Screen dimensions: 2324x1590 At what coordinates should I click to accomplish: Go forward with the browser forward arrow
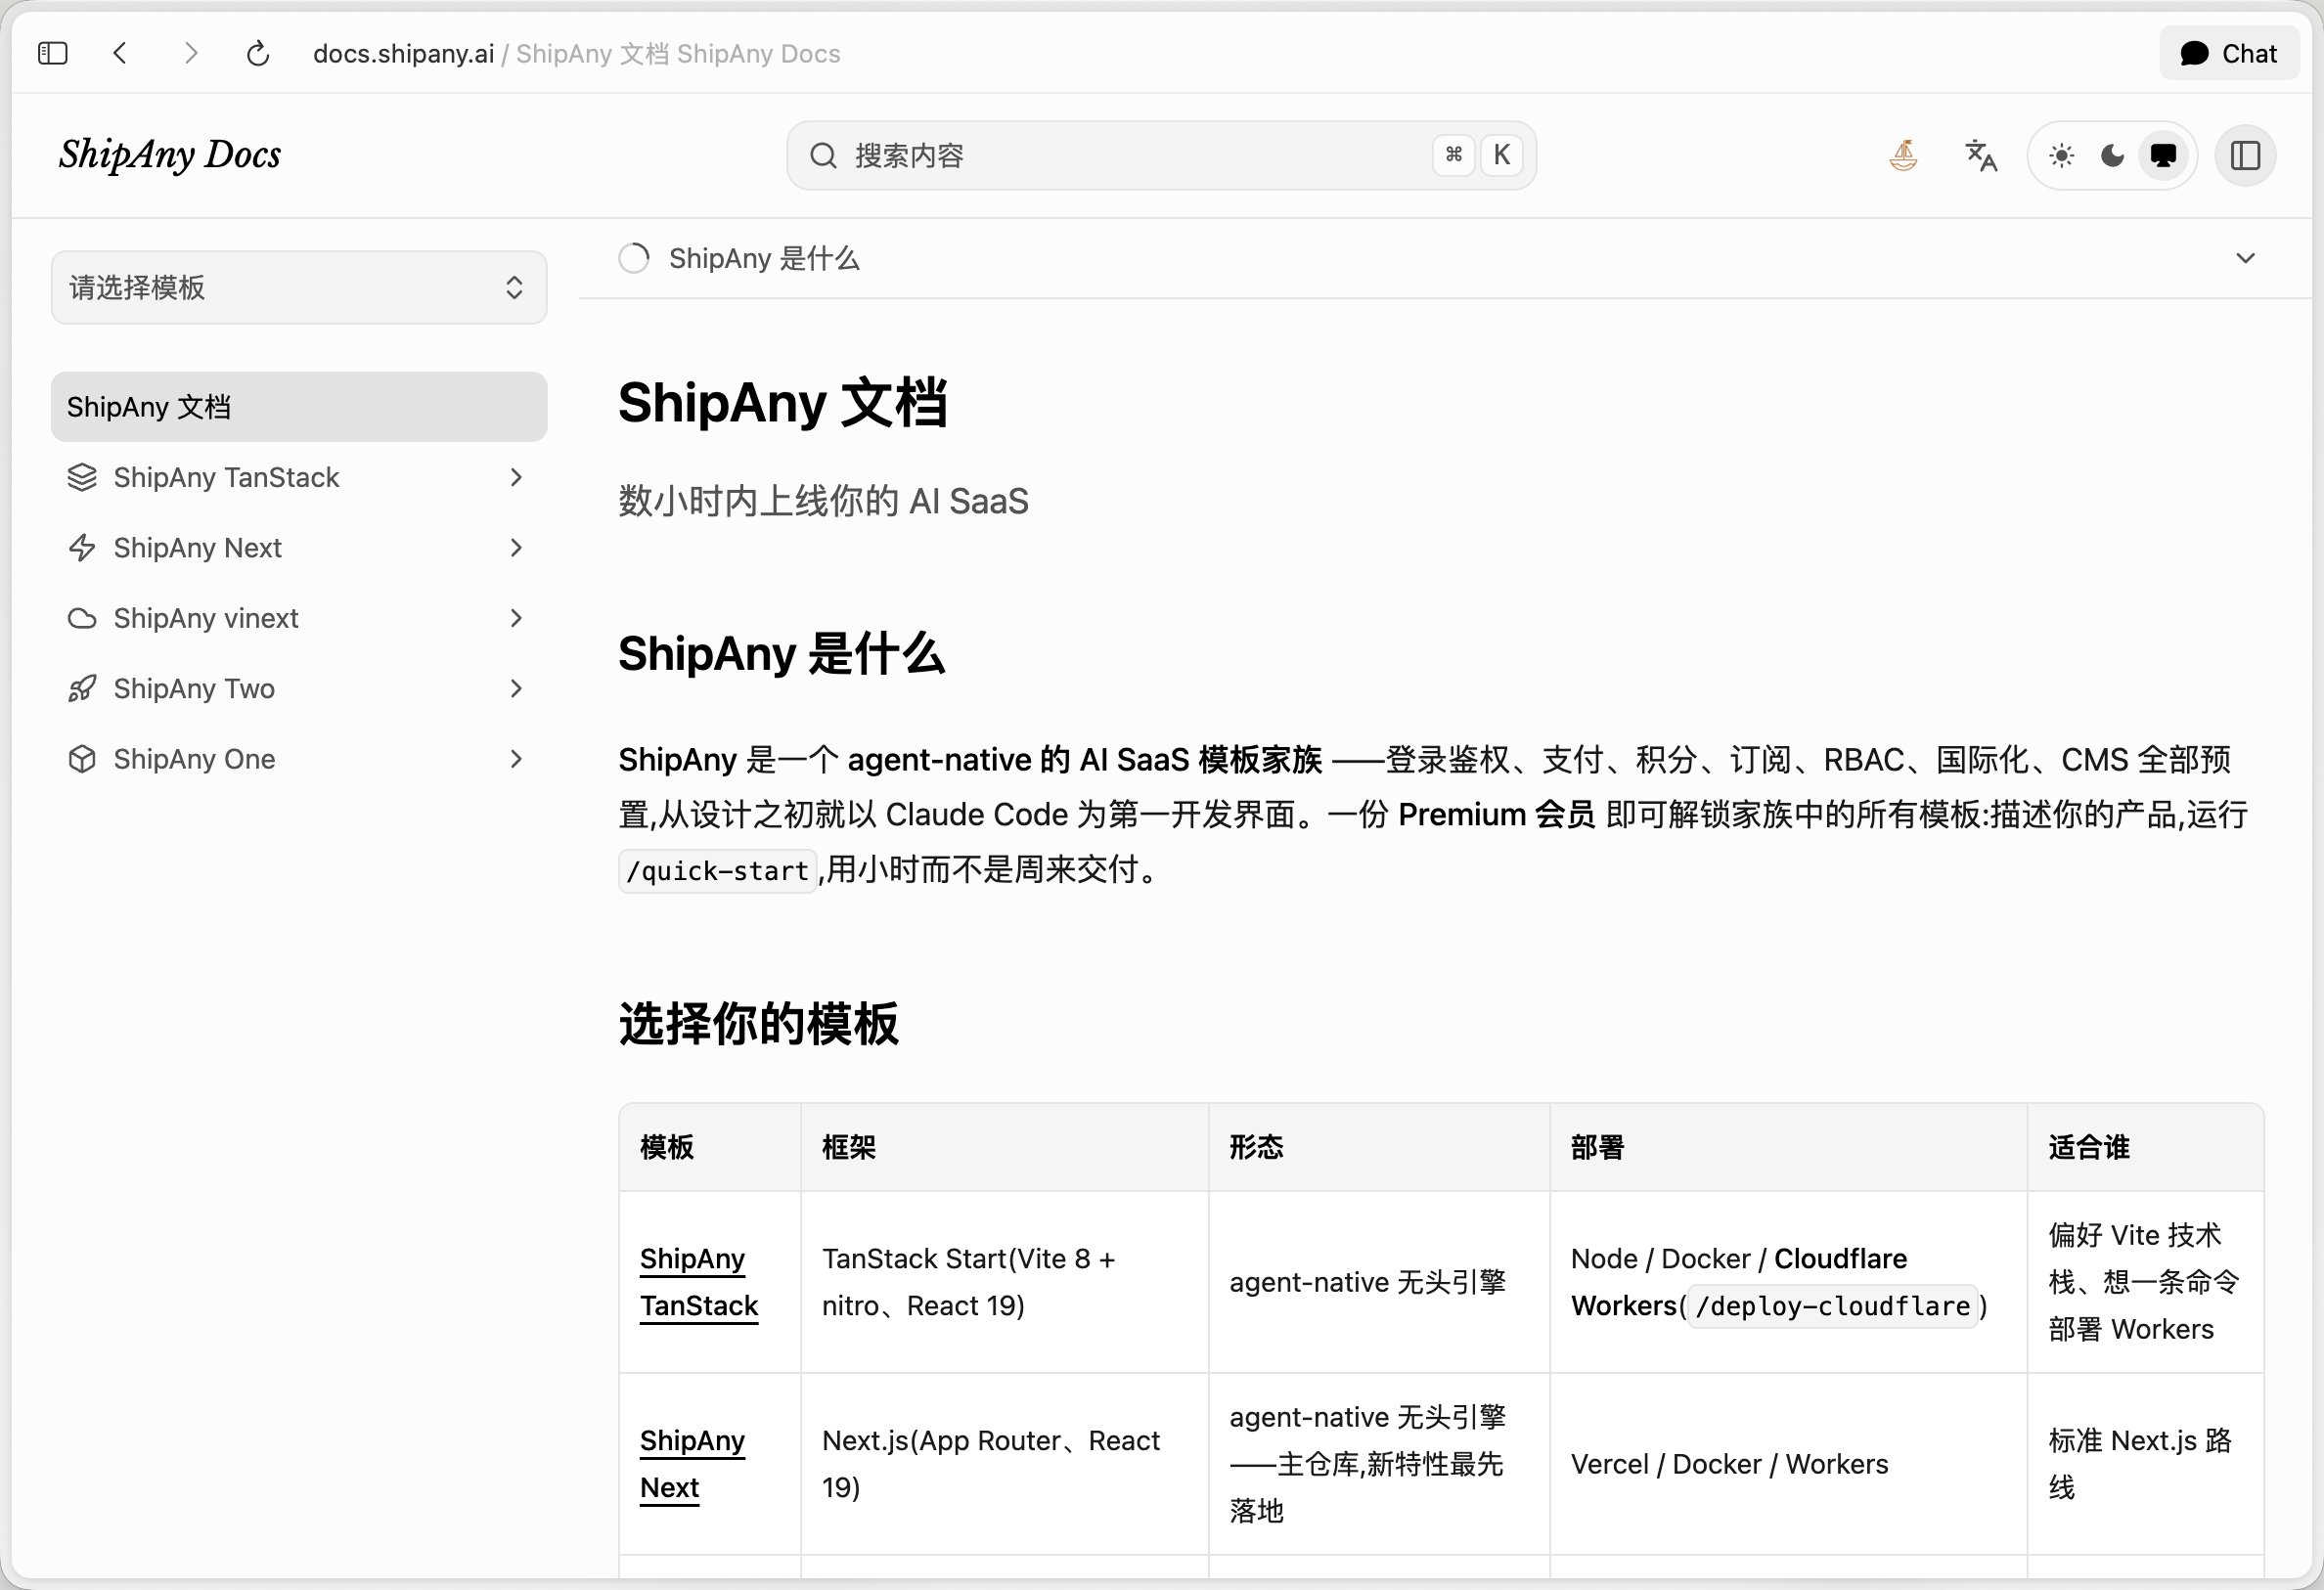[x=190, y=53]
